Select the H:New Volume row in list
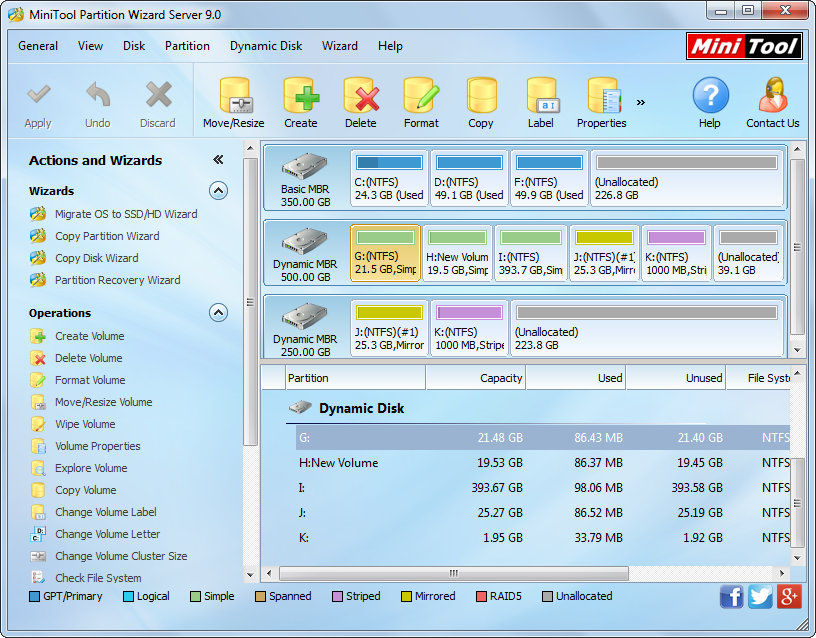Screen dimensions: 816x638 click(543, 463)
